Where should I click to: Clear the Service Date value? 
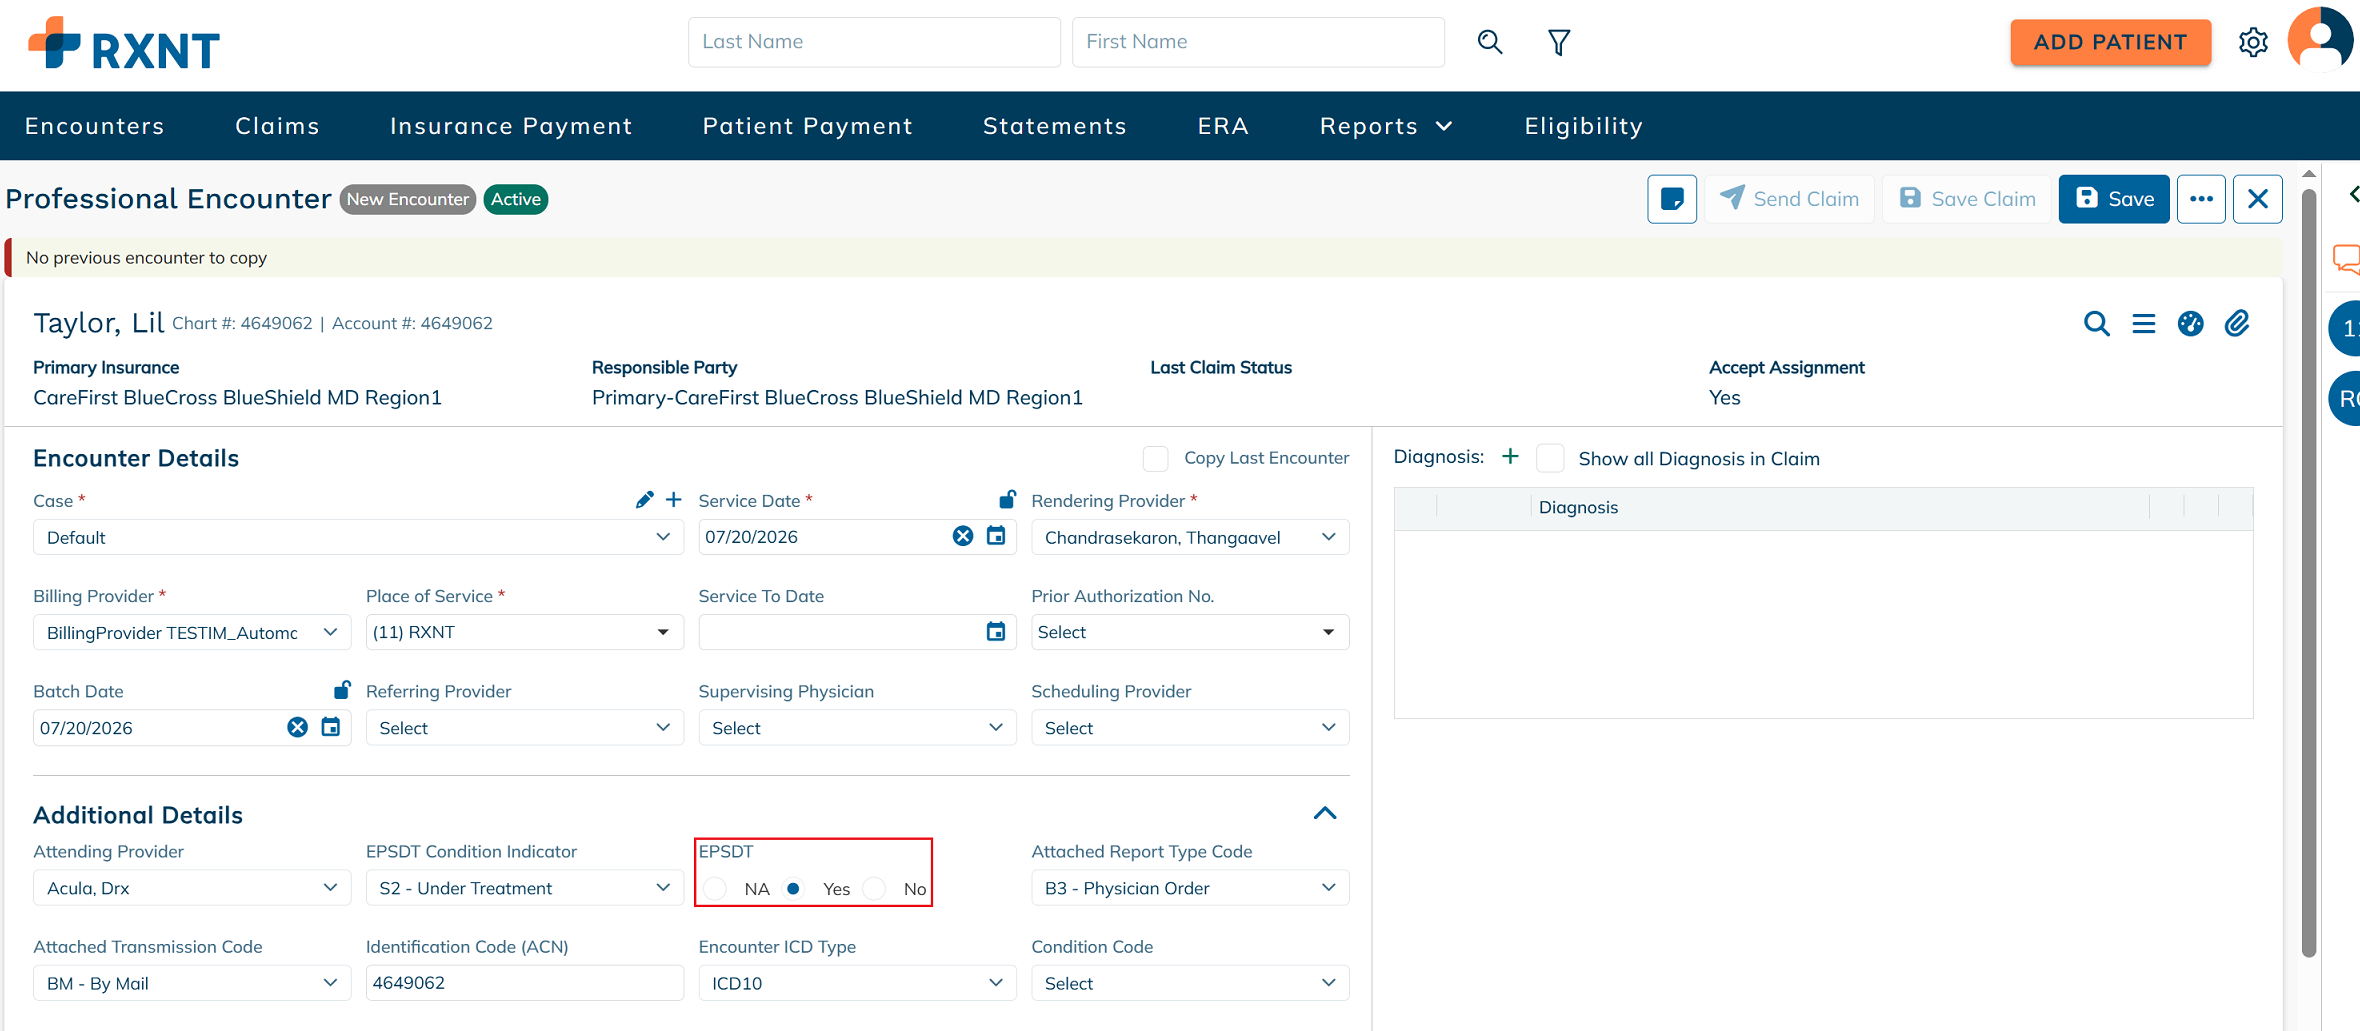click(962, 536)
